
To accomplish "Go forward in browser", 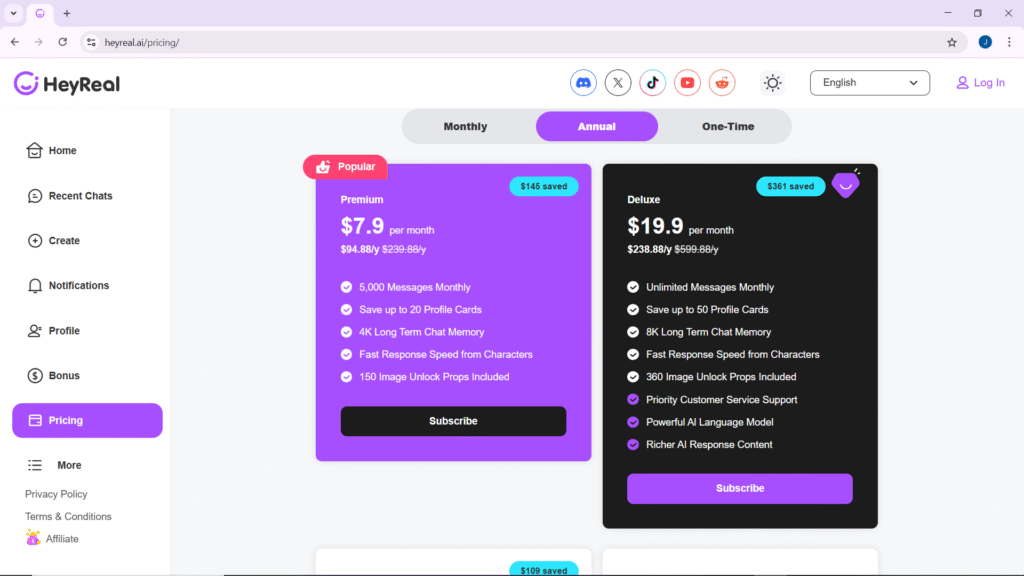I will pyautogui.click(x=39, y=42).
